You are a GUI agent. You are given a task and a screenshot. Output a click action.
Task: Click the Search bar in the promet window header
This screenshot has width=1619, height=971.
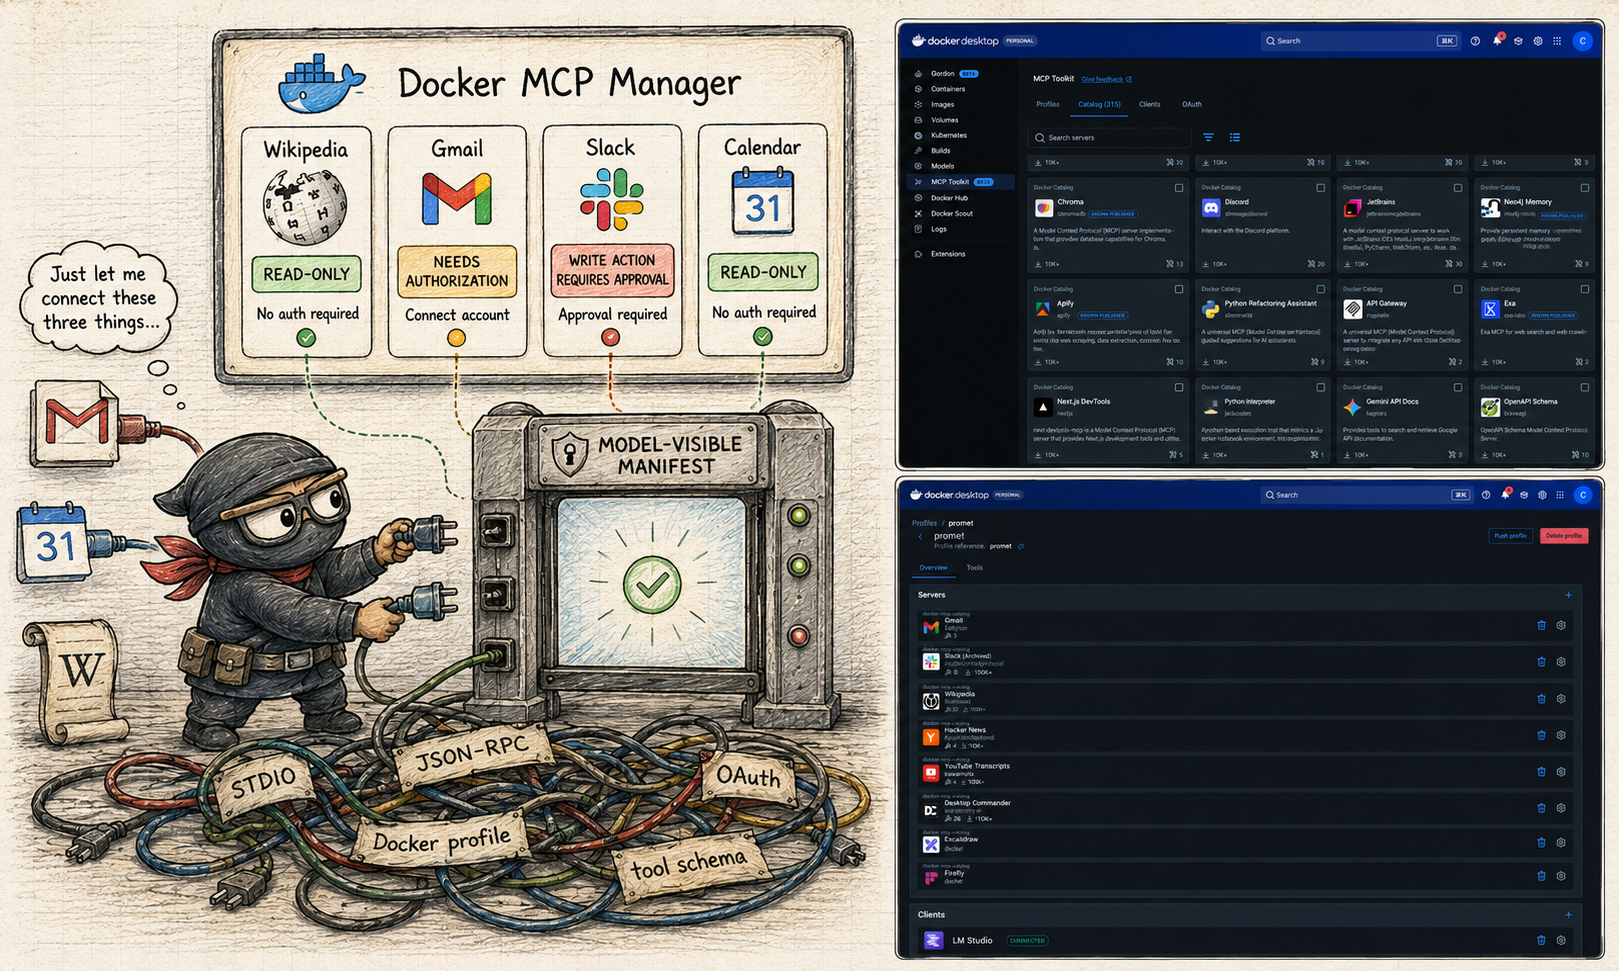click(x=1365, y=495)
